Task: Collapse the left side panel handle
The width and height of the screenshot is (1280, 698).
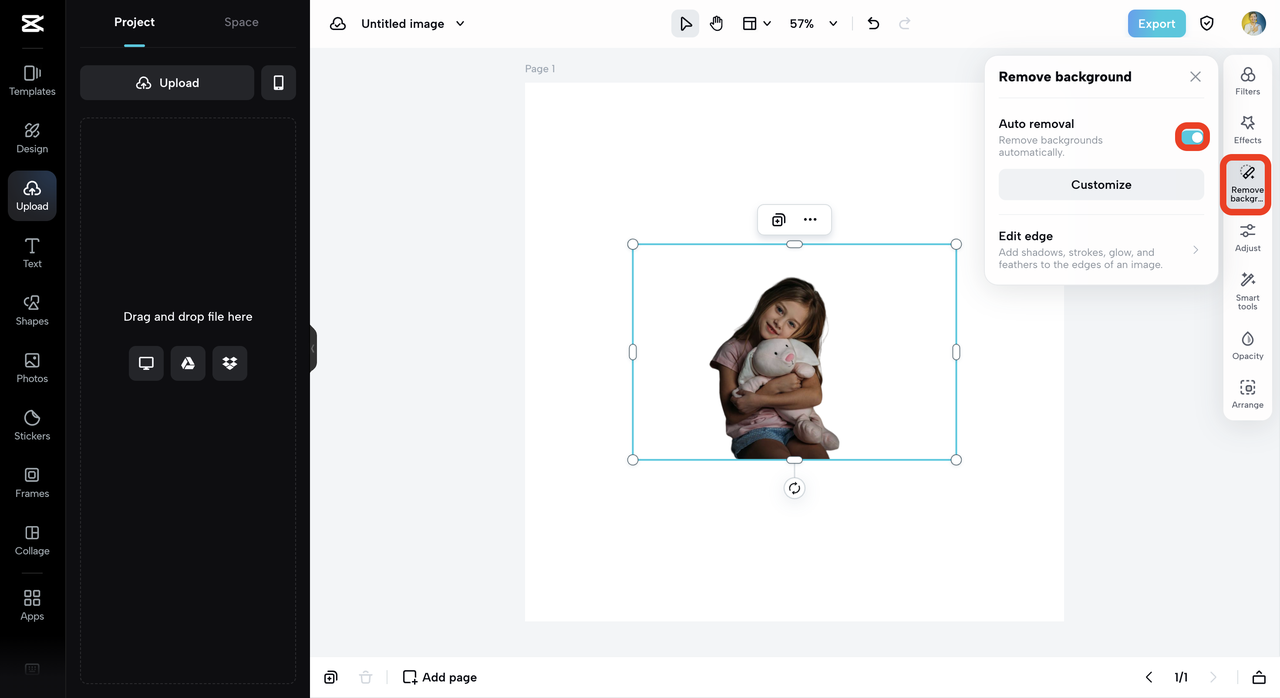Action: point(313,348)
